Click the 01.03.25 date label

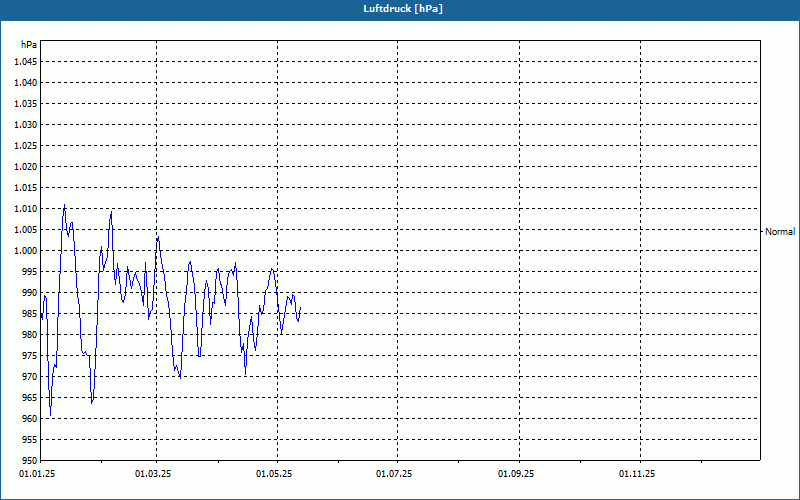point(153,474)
